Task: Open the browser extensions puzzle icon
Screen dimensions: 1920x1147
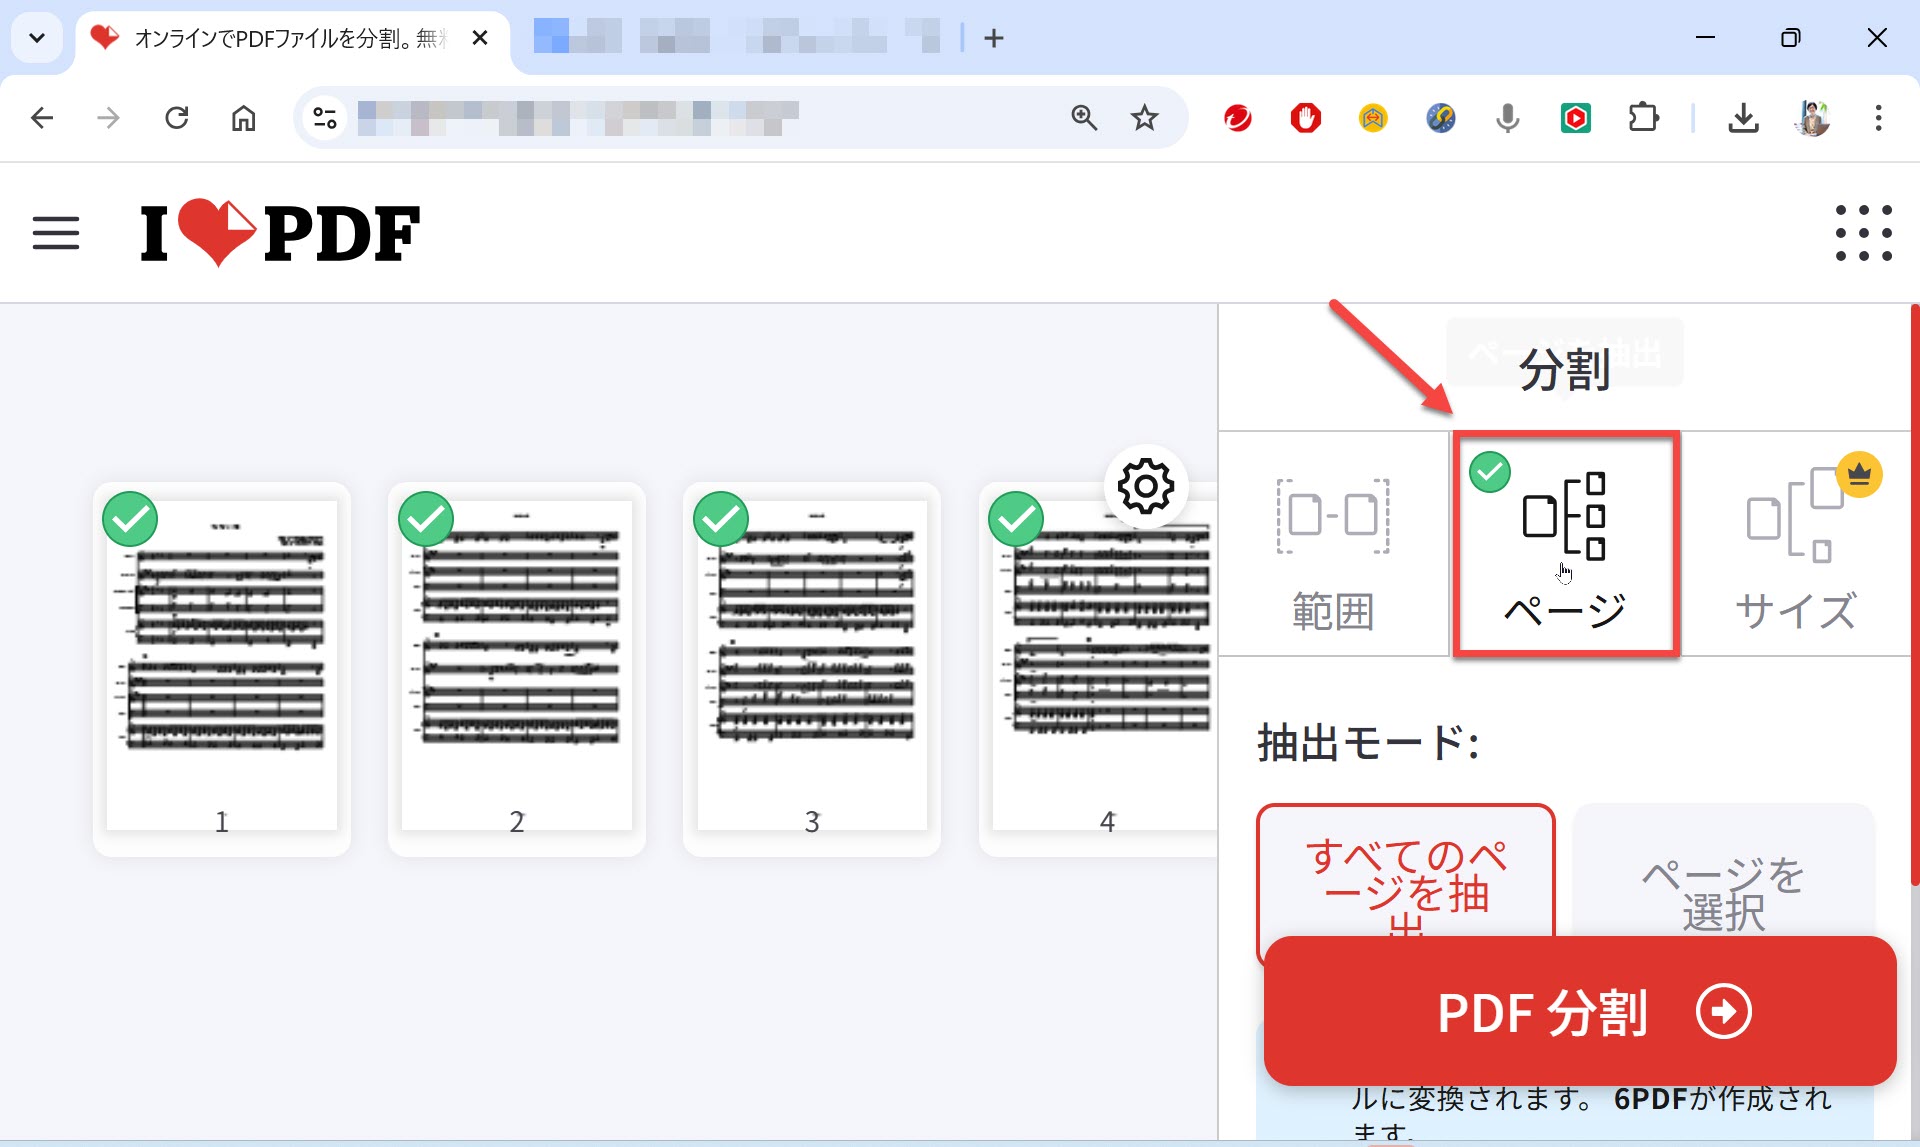Action: 1643,118
